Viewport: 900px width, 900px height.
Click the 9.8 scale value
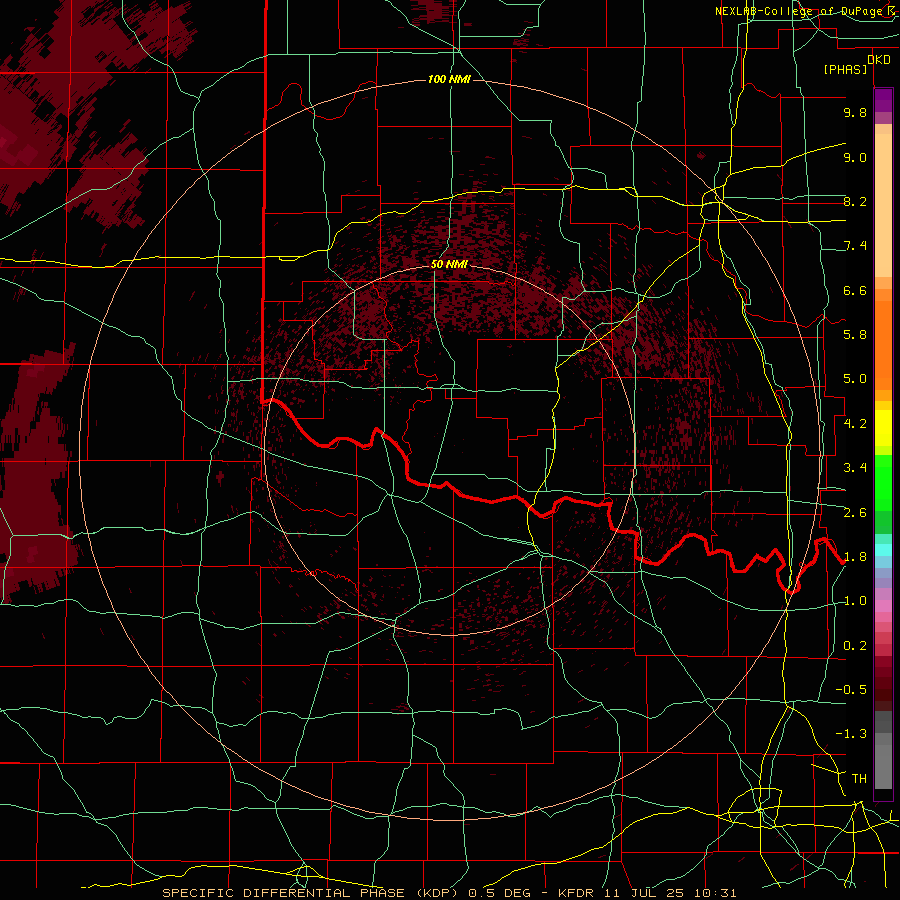[x=855, y=112]
